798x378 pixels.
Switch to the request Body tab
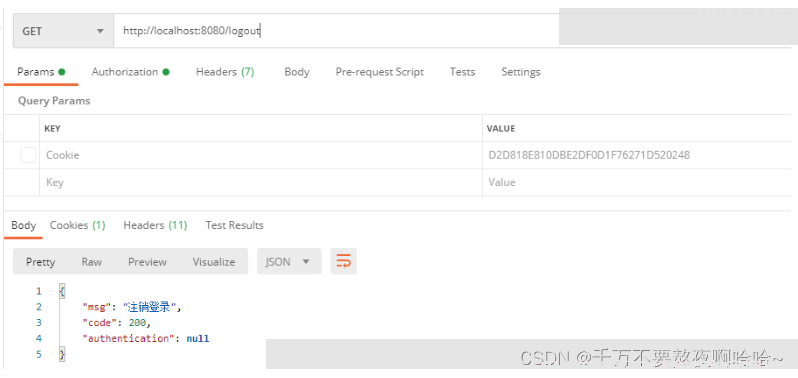tap(297, 72)
